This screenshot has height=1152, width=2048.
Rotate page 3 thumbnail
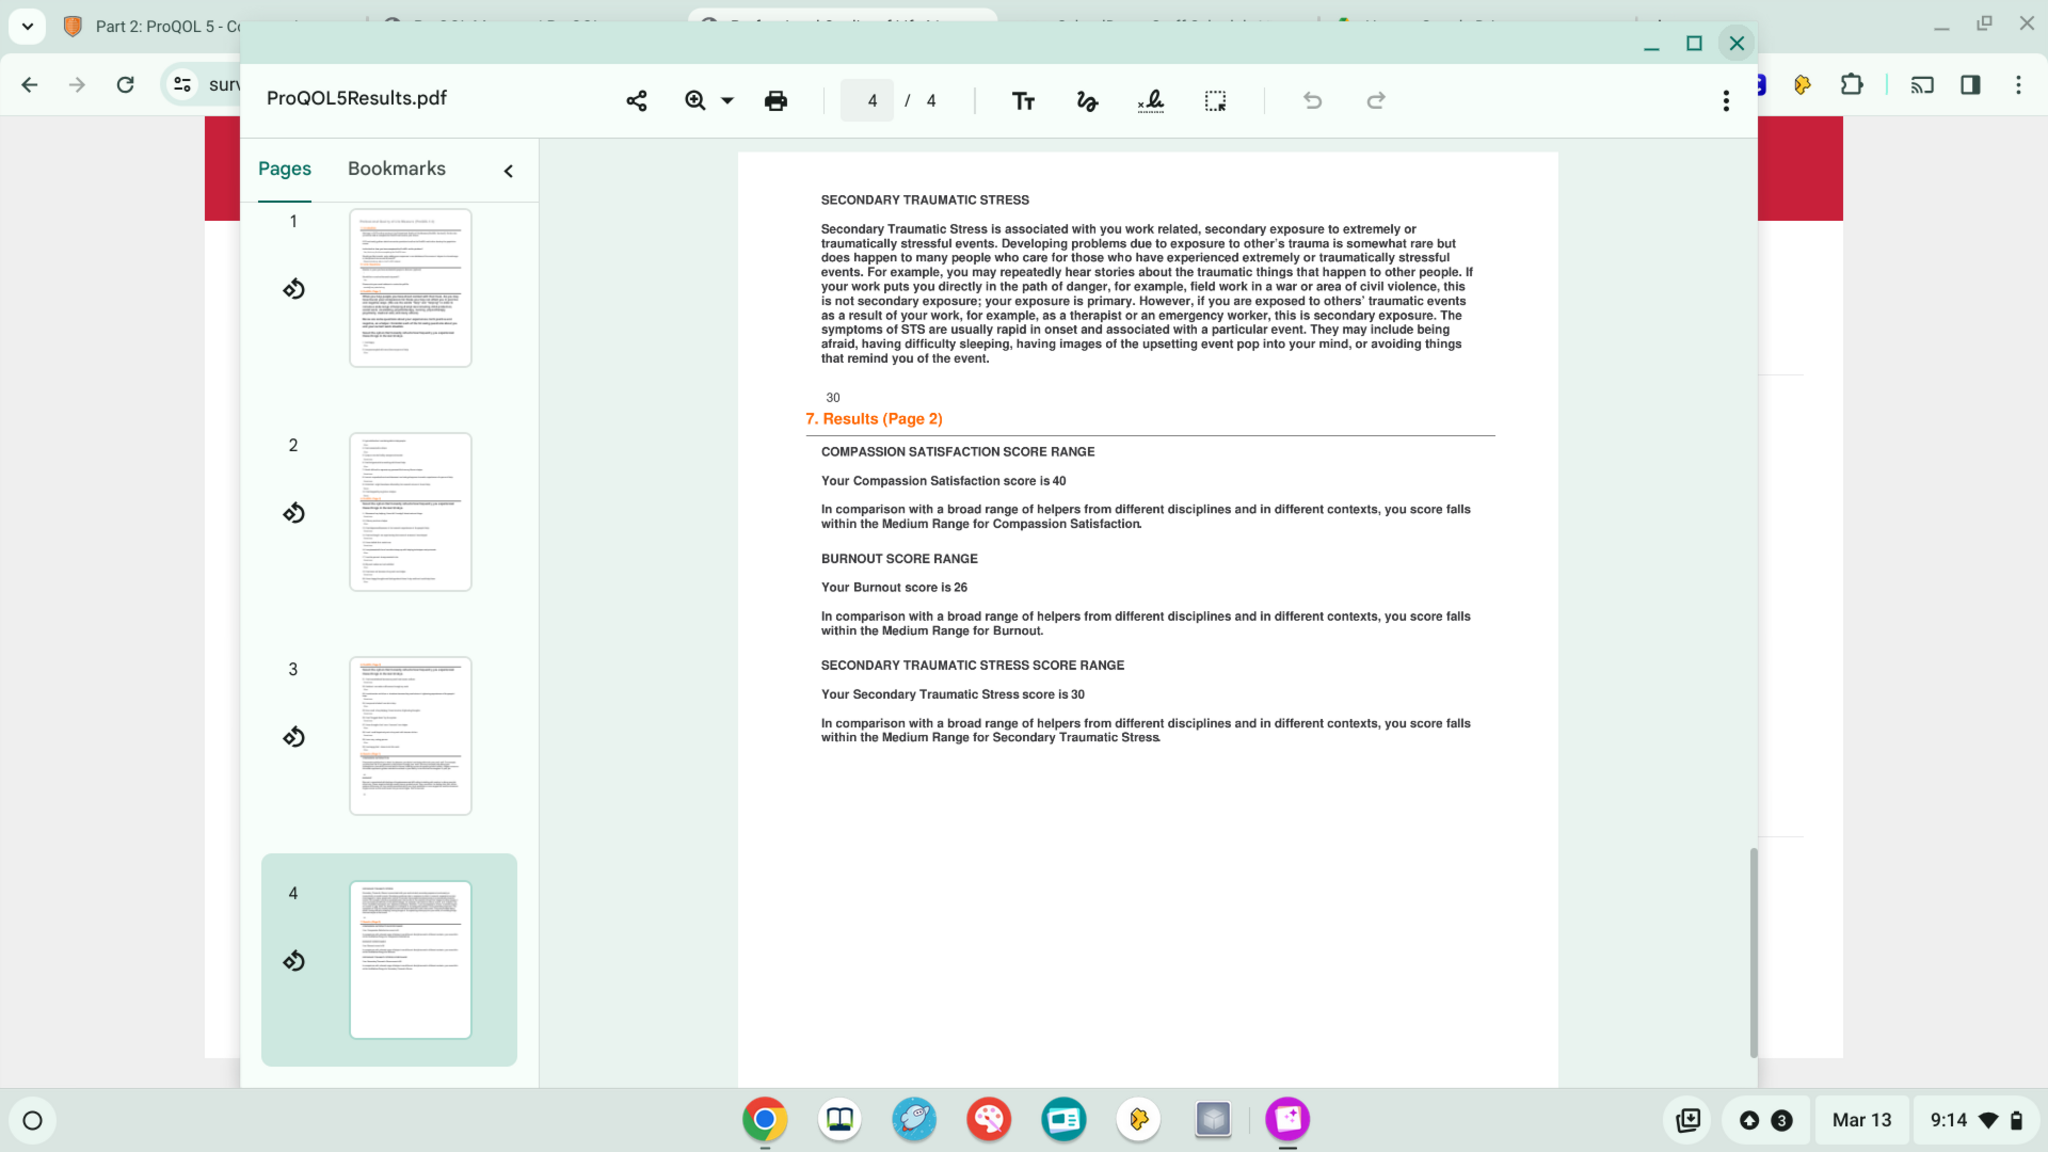point(293,738)
